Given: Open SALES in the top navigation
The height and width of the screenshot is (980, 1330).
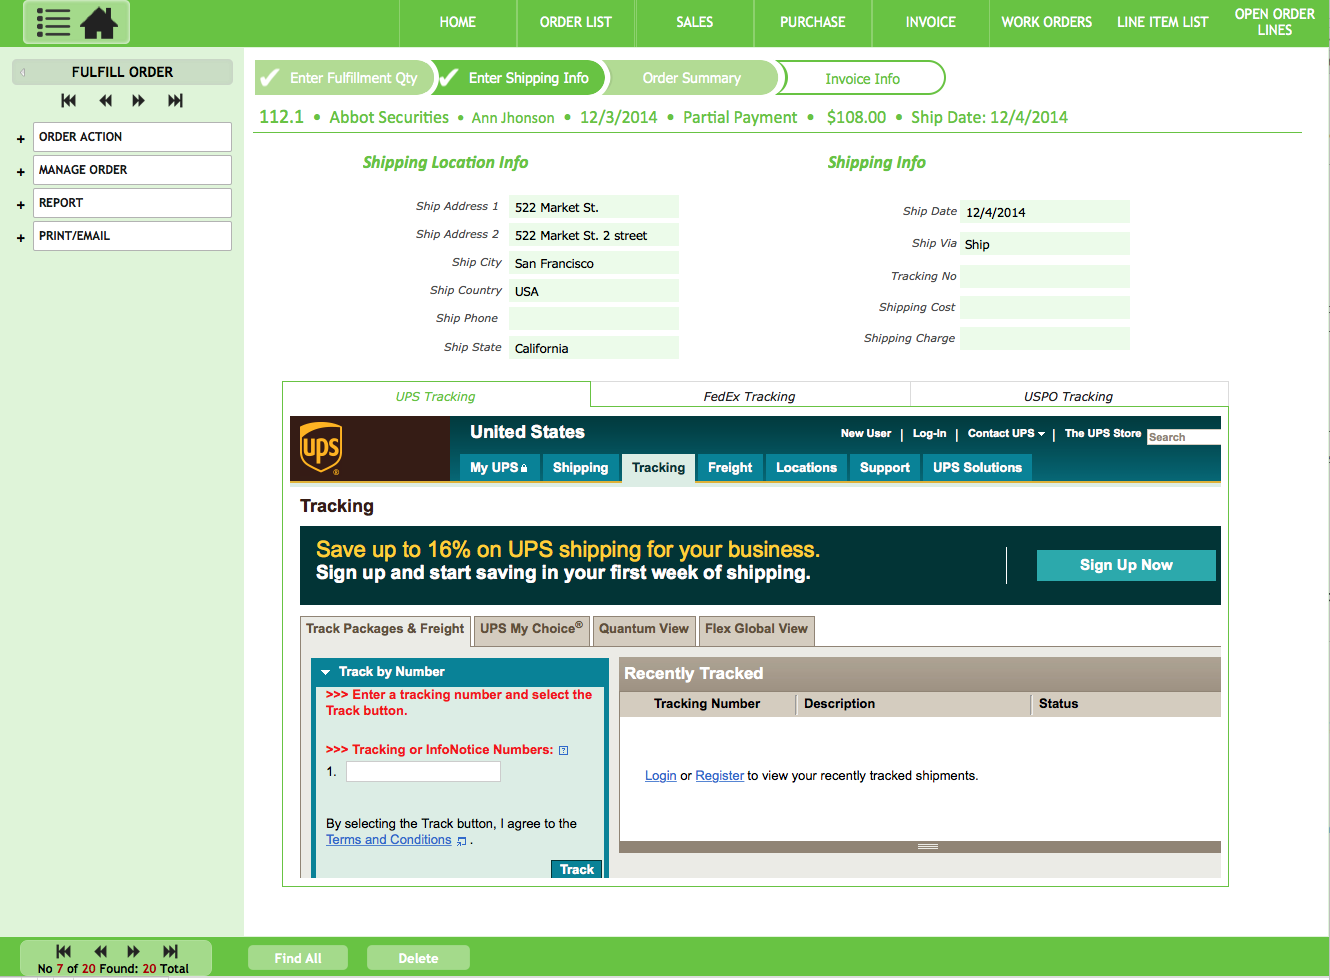Looking at the screenshot, I should 694,22.
